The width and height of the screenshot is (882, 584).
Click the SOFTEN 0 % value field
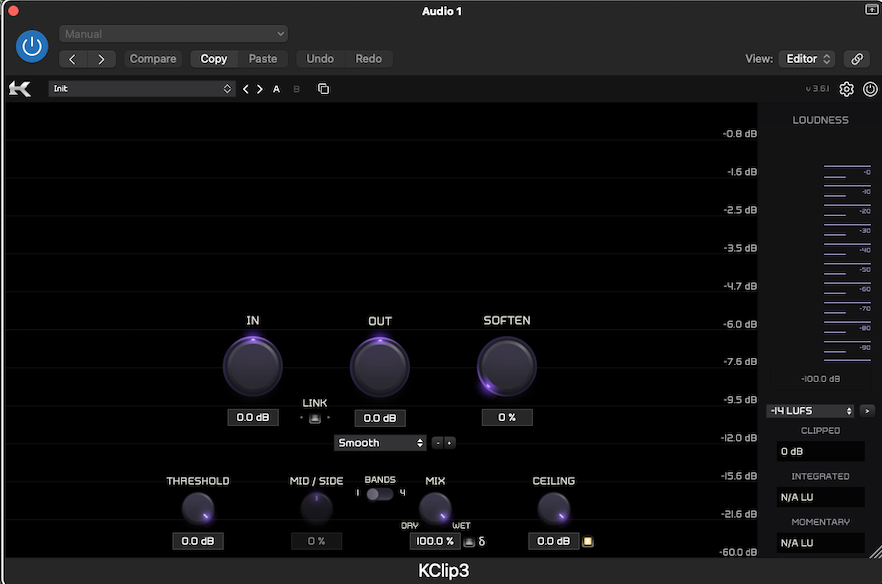(x=507, y=417)
